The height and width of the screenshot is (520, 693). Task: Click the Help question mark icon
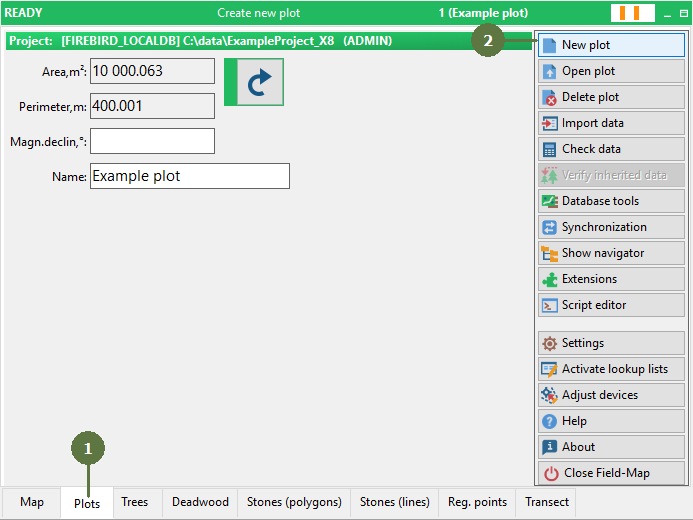pos(549,421)
